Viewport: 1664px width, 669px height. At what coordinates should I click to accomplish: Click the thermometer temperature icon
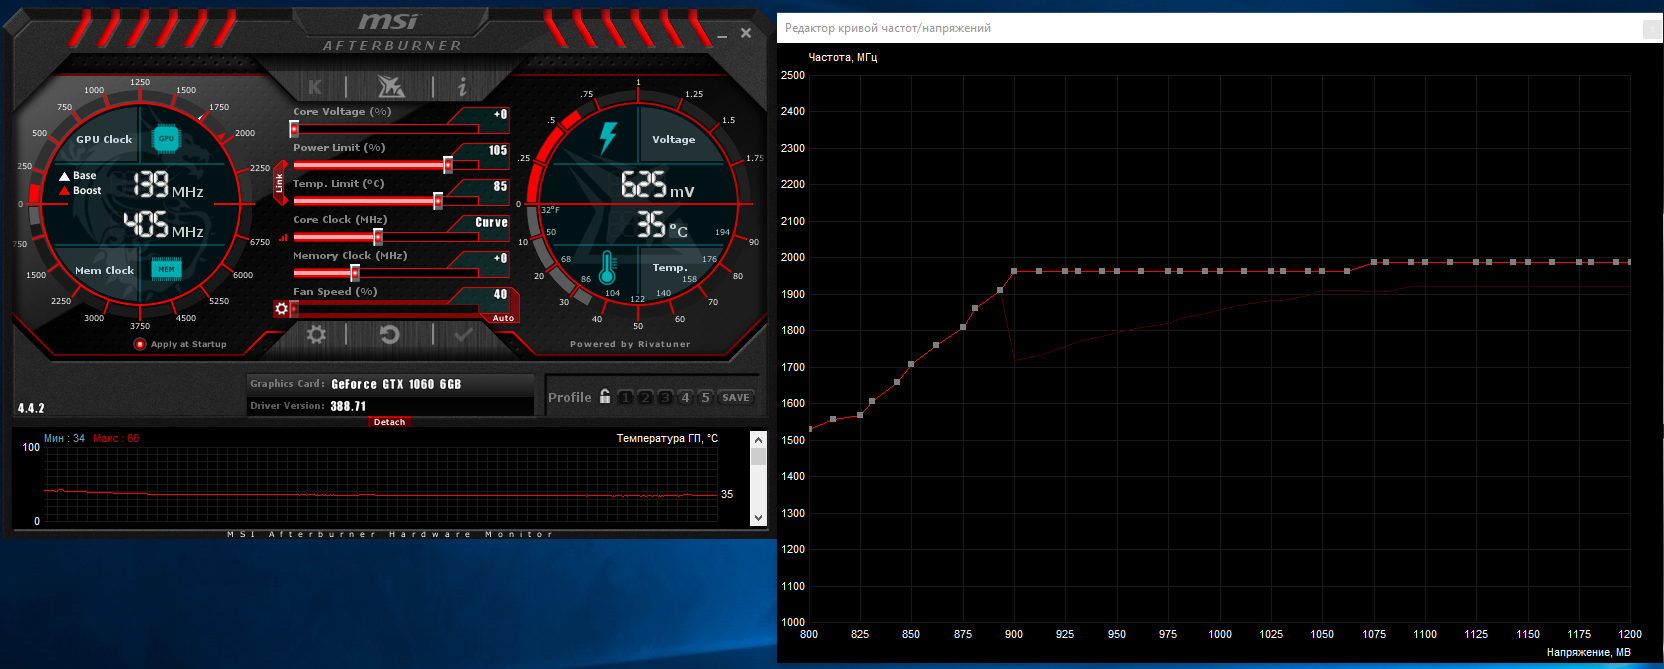(607, 268)
